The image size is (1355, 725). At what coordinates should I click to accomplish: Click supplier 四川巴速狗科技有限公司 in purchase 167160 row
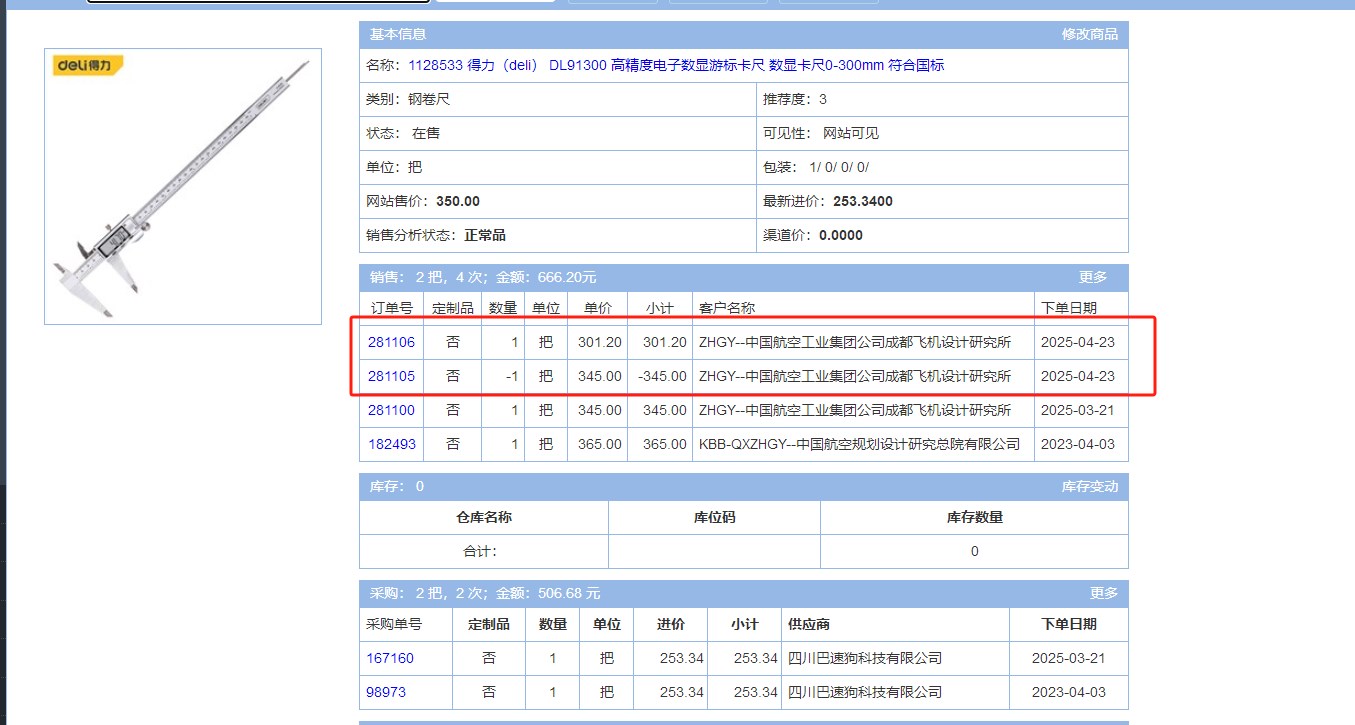coord(865,658)
